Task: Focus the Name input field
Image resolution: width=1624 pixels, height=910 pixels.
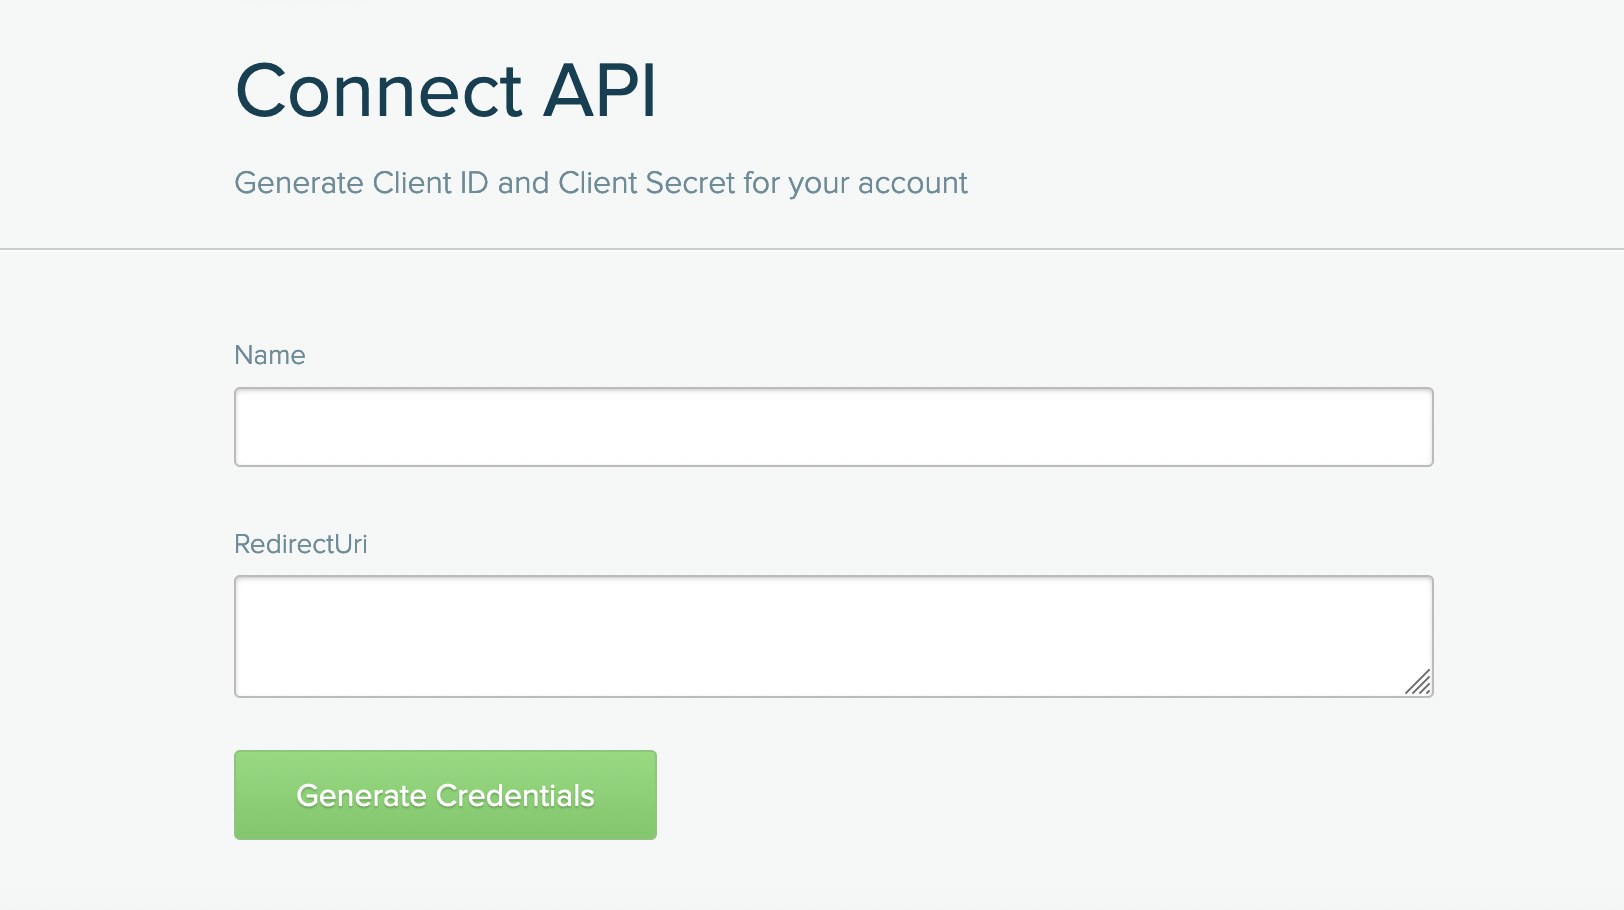Action: [x=833, y=427]
